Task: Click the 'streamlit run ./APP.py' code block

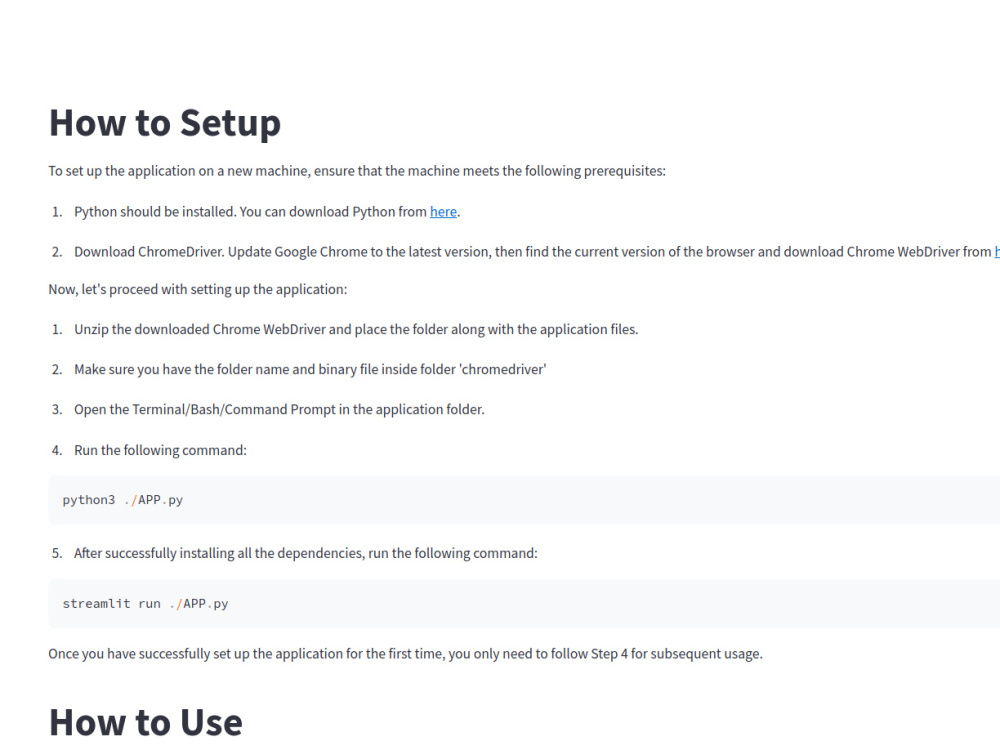Action: click(x=524, y=604)
